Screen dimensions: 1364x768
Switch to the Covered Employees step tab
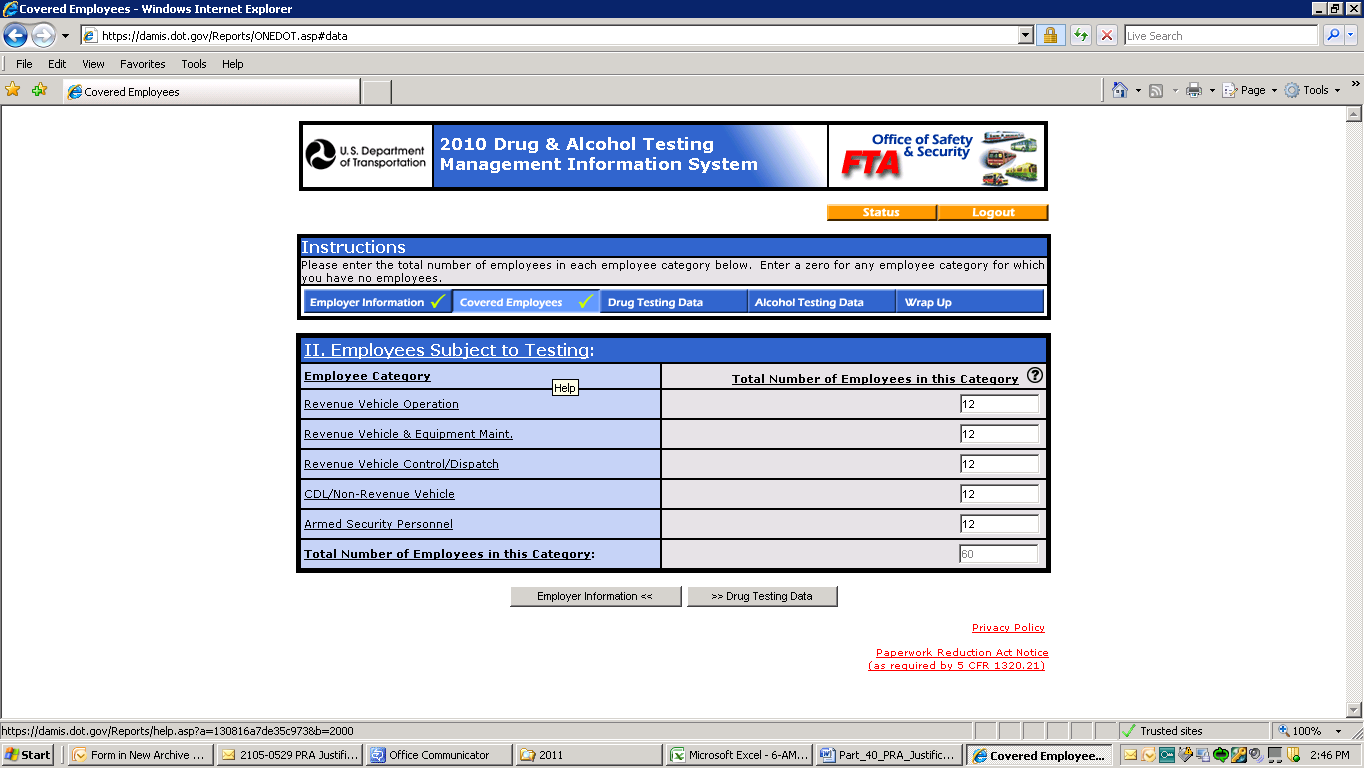(526, 302)
